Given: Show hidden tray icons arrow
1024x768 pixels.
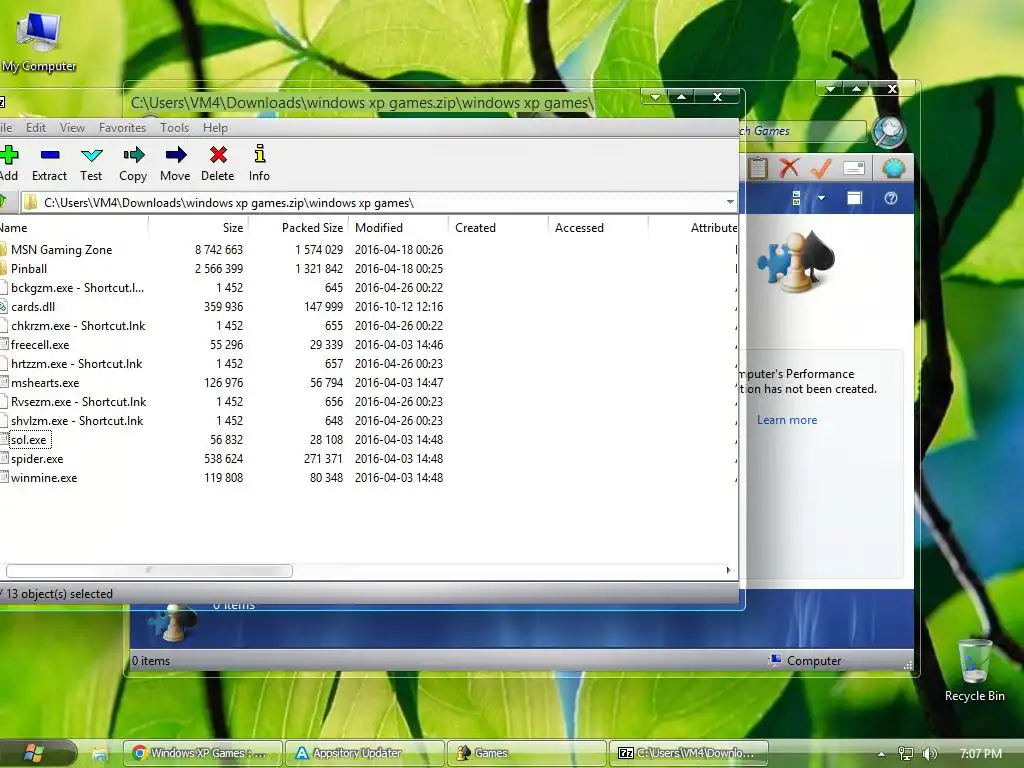Looking at the screenshot, I should click(x=882, y=754).
